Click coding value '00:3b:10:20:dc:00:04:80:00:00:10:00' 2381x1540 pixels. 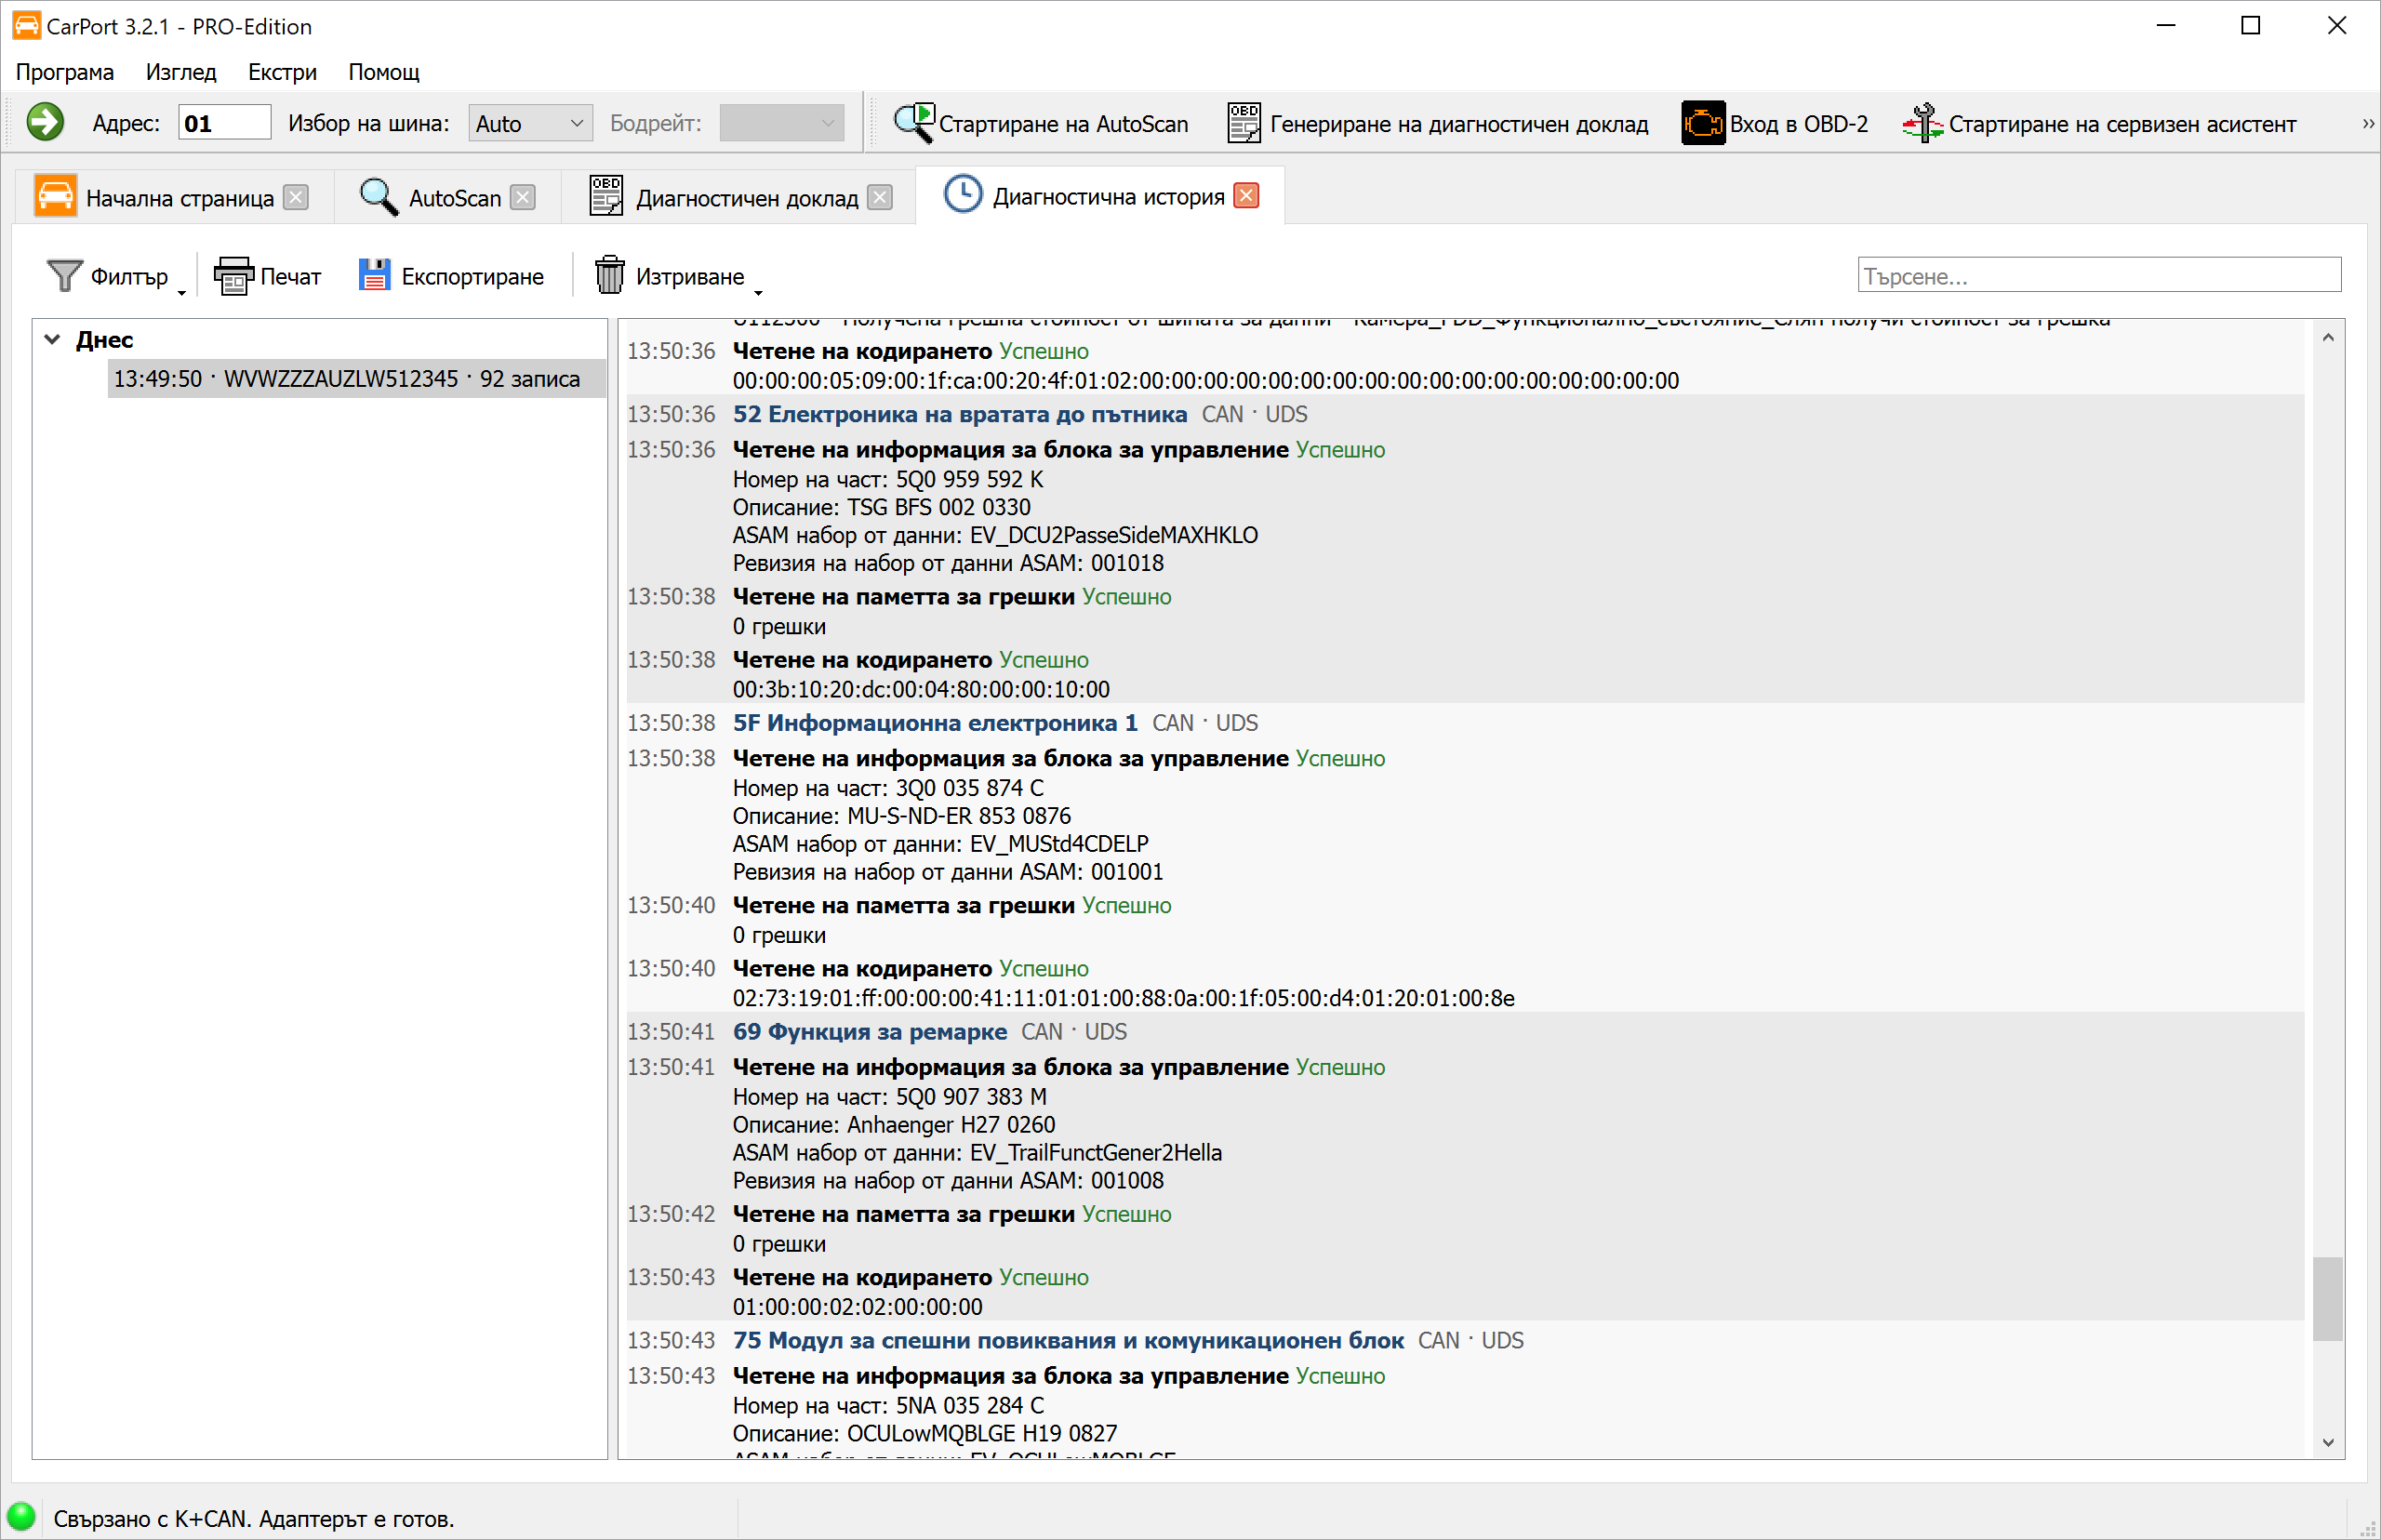921,689
